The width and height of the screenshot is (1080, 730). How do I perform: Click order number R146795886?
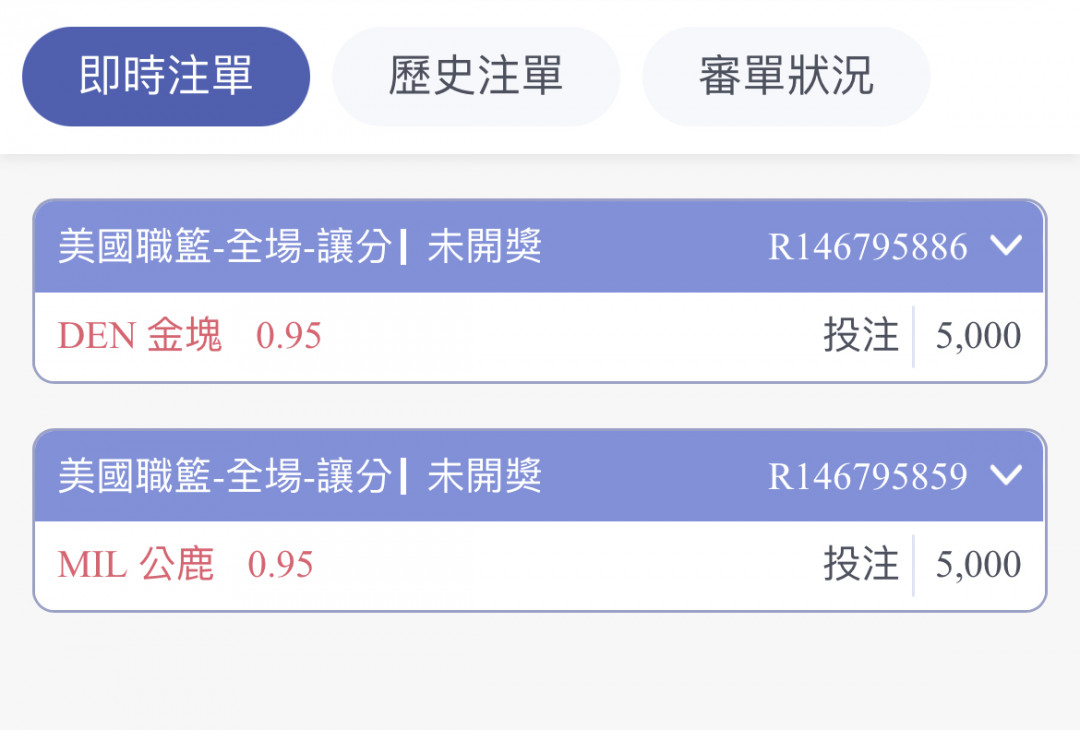868,247
